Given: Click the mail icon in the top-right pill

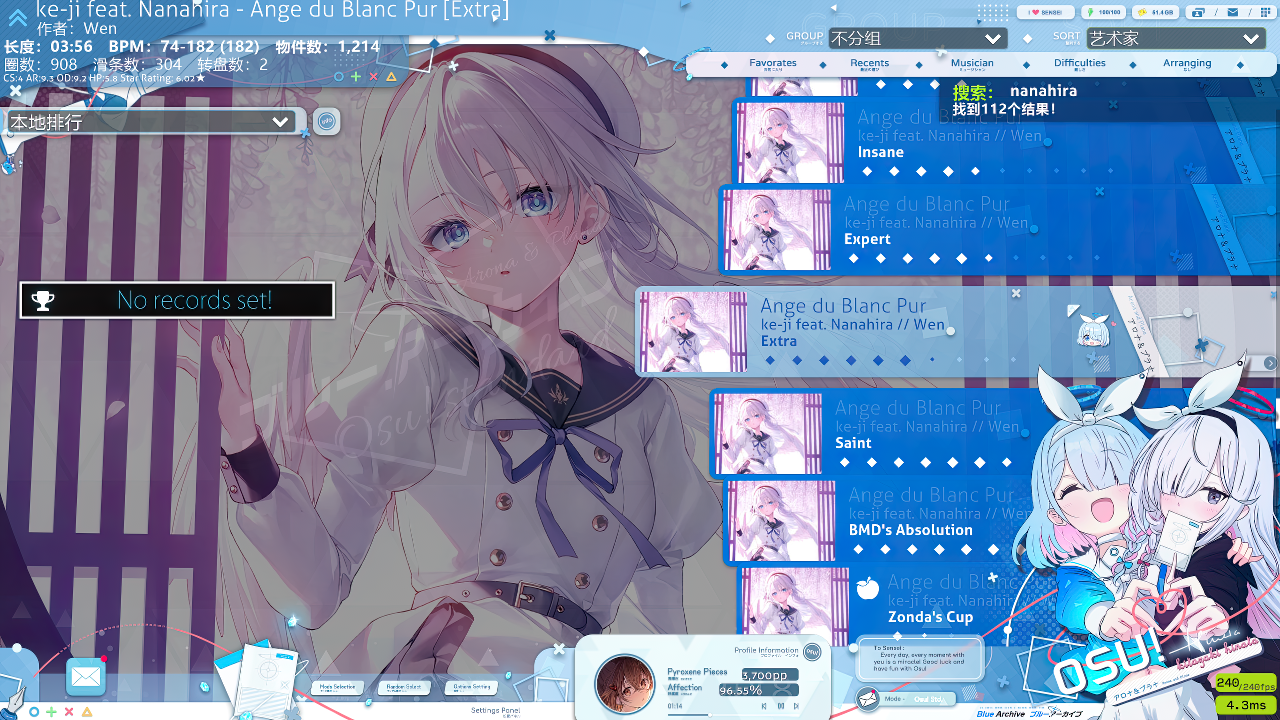Looking at the screenshot, I should pos(1232,12).
